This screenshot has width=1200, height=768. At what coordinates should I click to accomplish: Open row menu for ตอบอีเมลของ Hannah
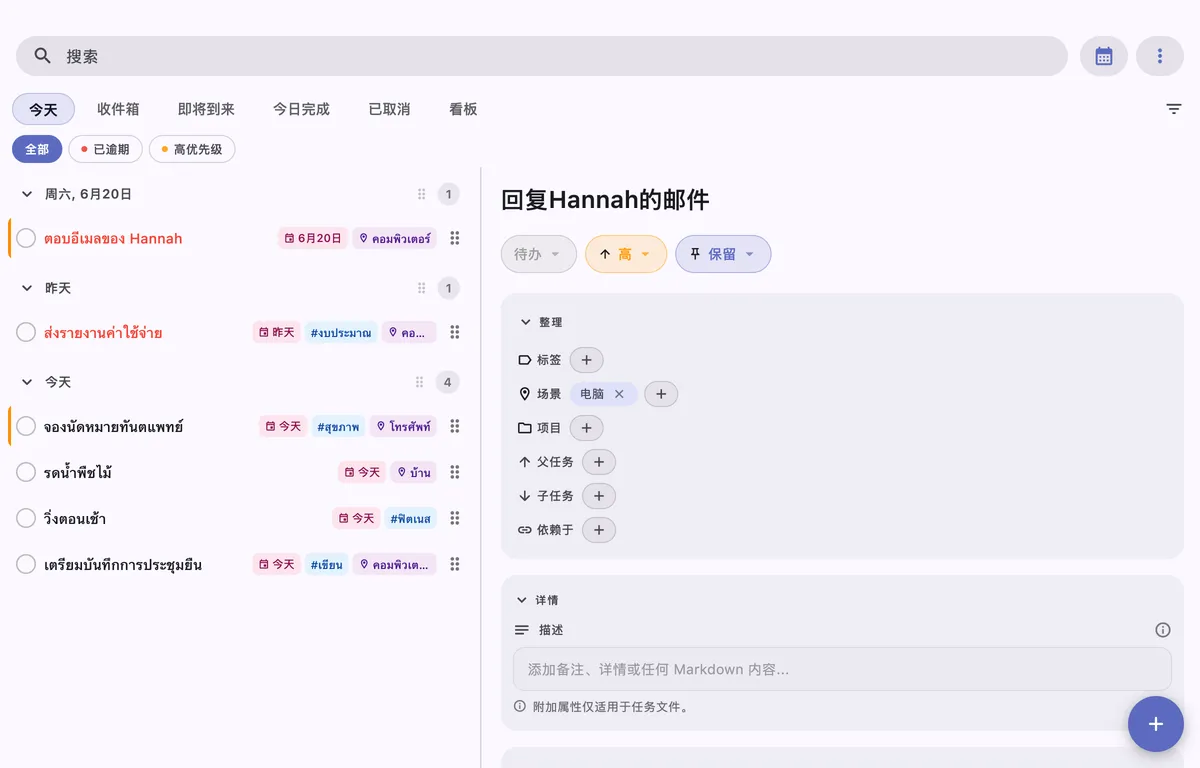click(x=455, y=238)
